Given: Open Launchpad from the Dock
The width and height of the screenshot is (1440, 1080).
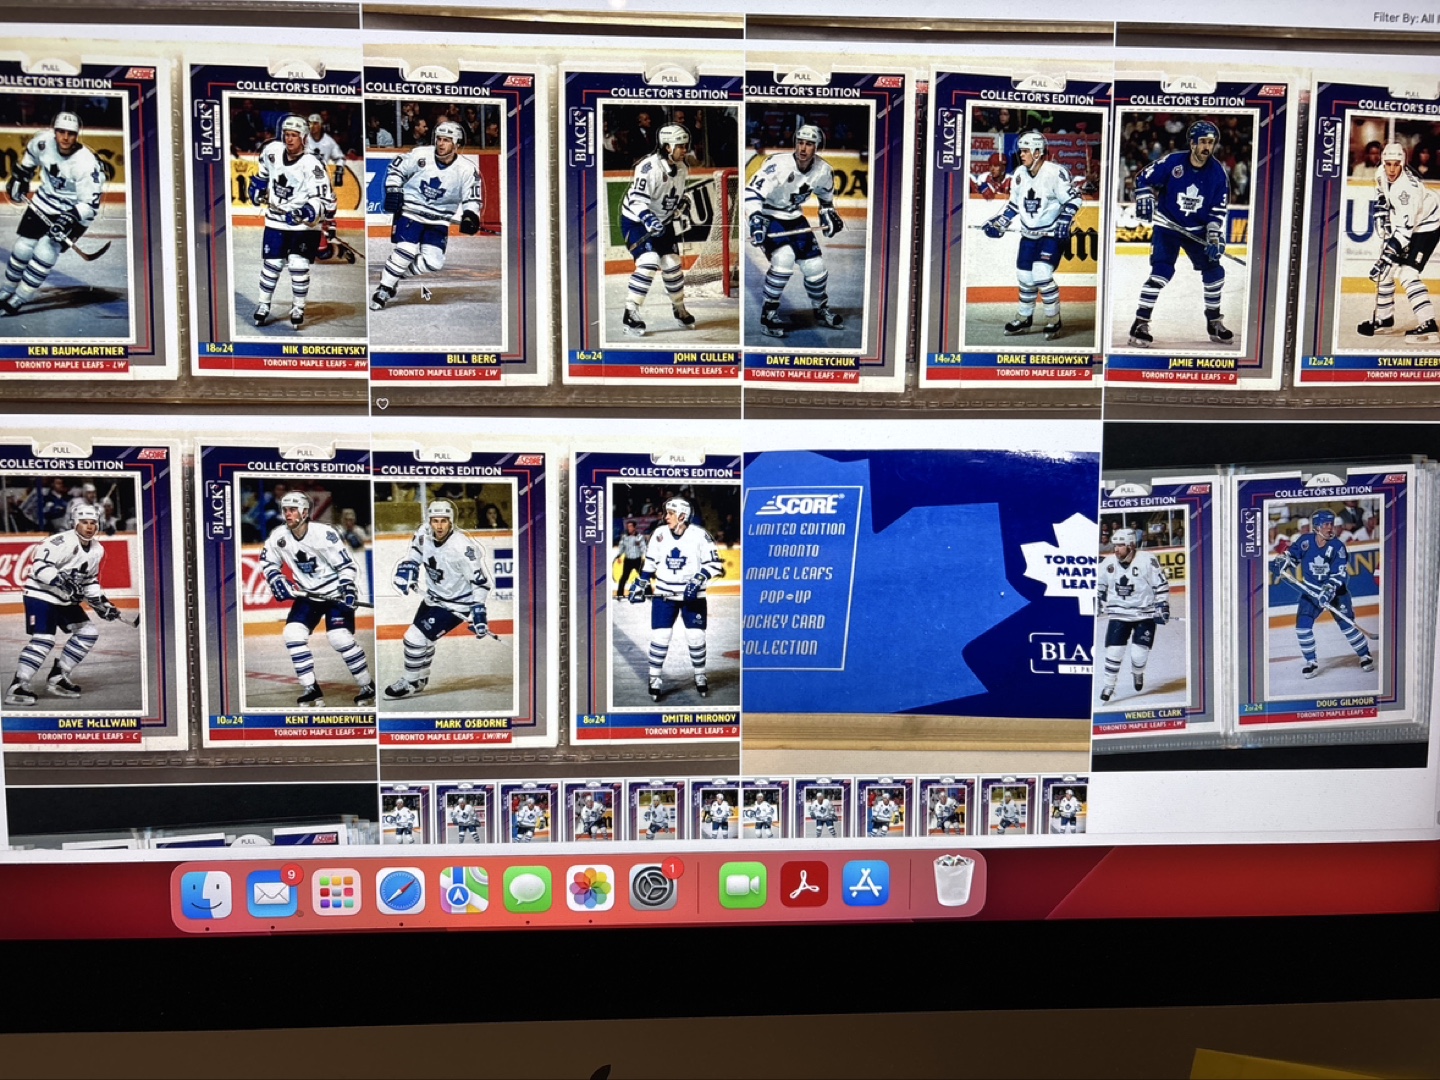Looking at the screenshot, I should (335, 892).
